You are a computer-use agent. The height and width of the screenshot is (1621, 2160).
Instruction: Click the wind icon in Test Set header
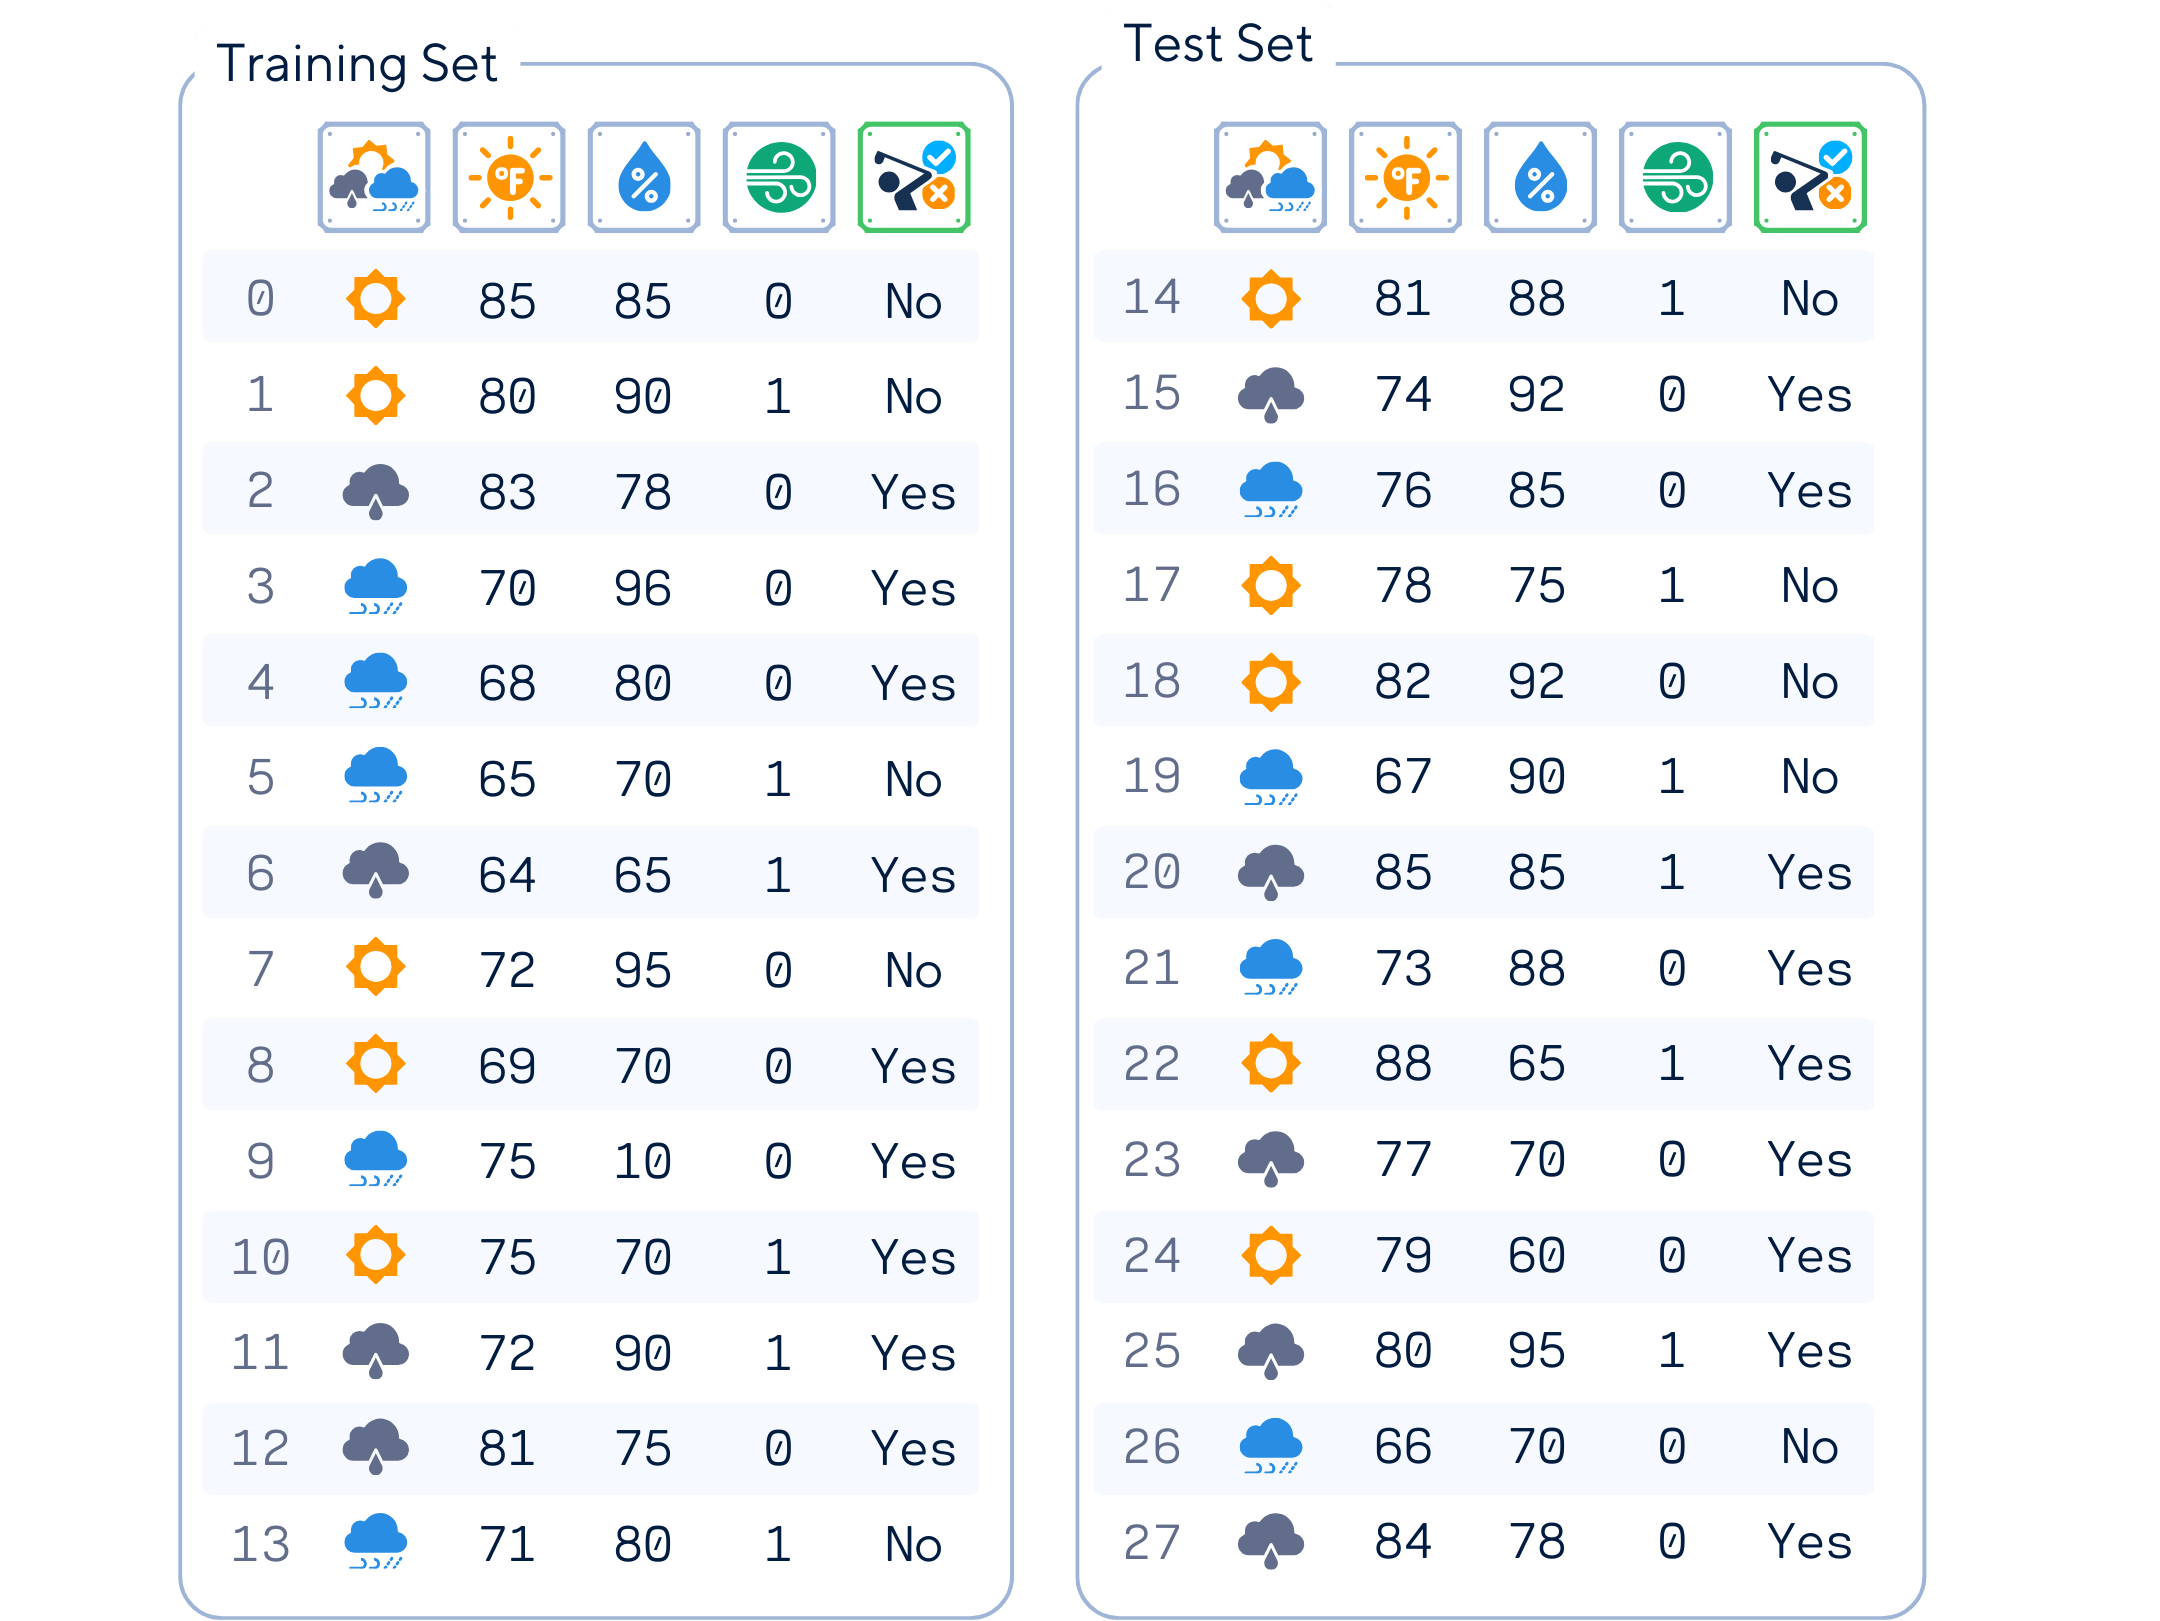click(x=1675, y=178)
